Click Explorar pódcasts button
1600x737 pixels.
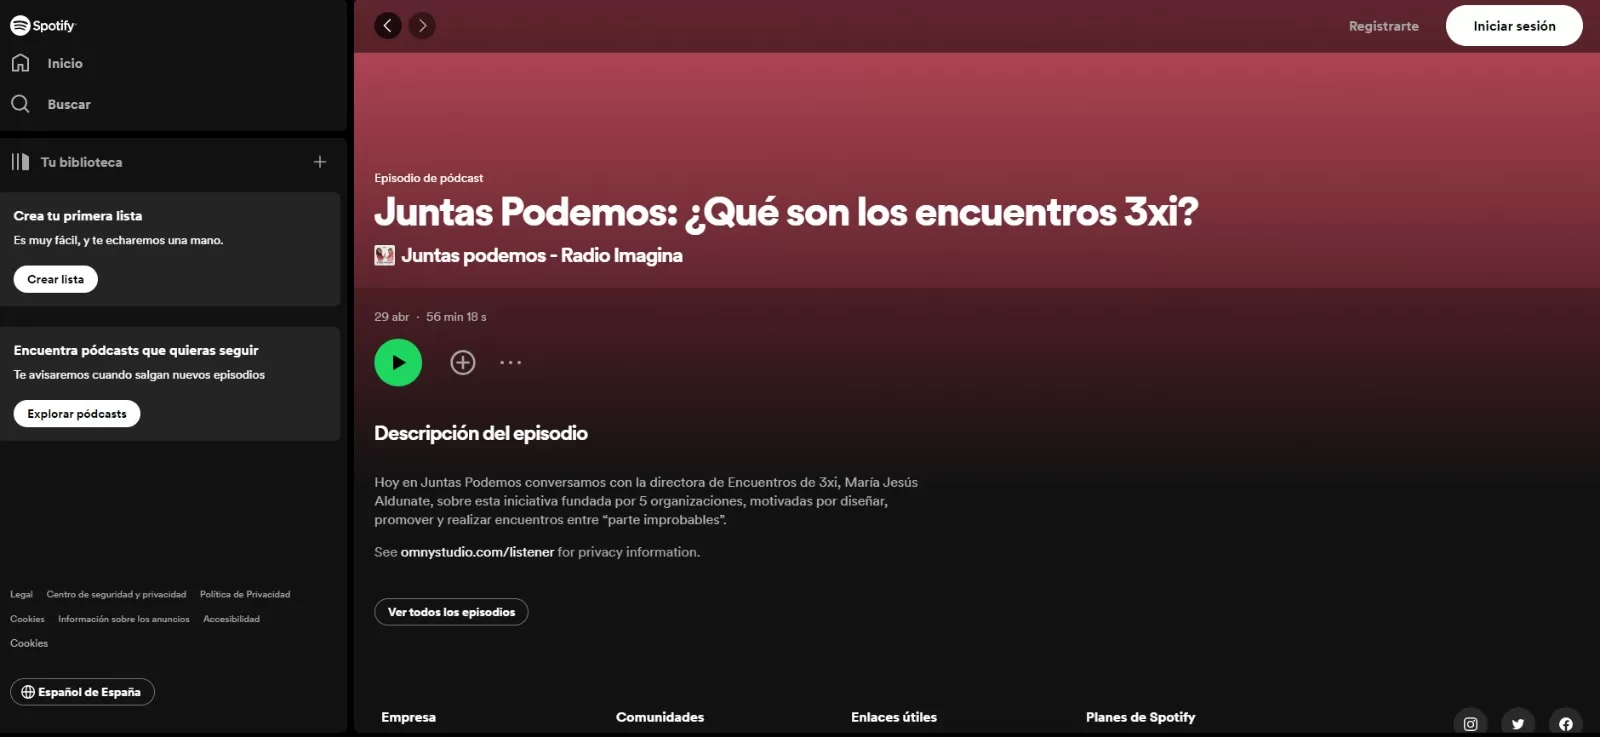click(x=77, y=413)
